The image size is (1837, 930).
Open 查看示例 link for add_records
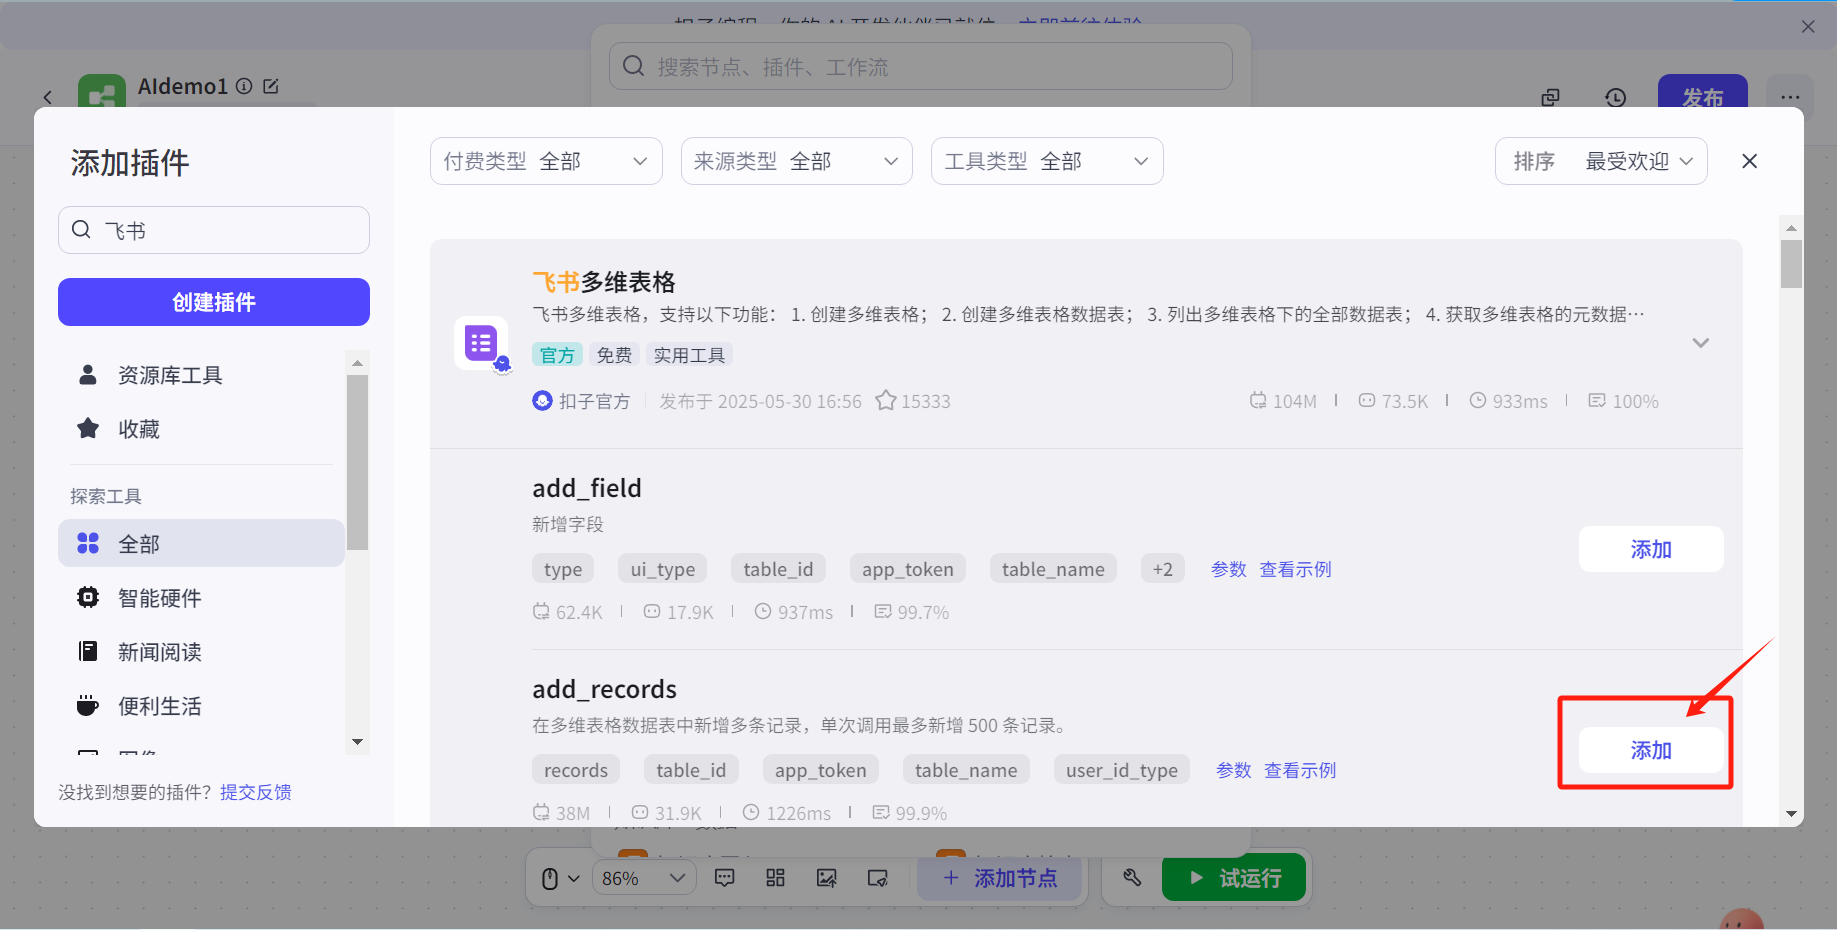pyautogui.click(x=1300, y=770)
